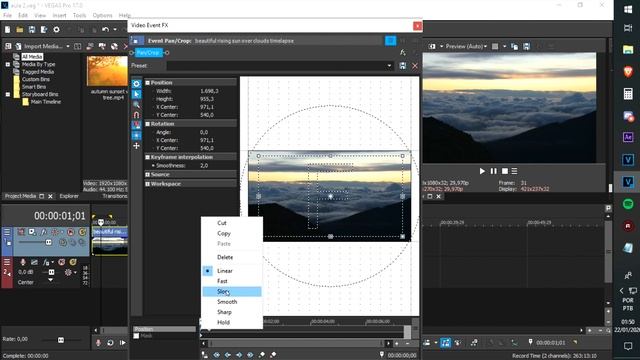Screen dimensions: 640x360
Task: Stop the preview playback
Action: point(504,171)
